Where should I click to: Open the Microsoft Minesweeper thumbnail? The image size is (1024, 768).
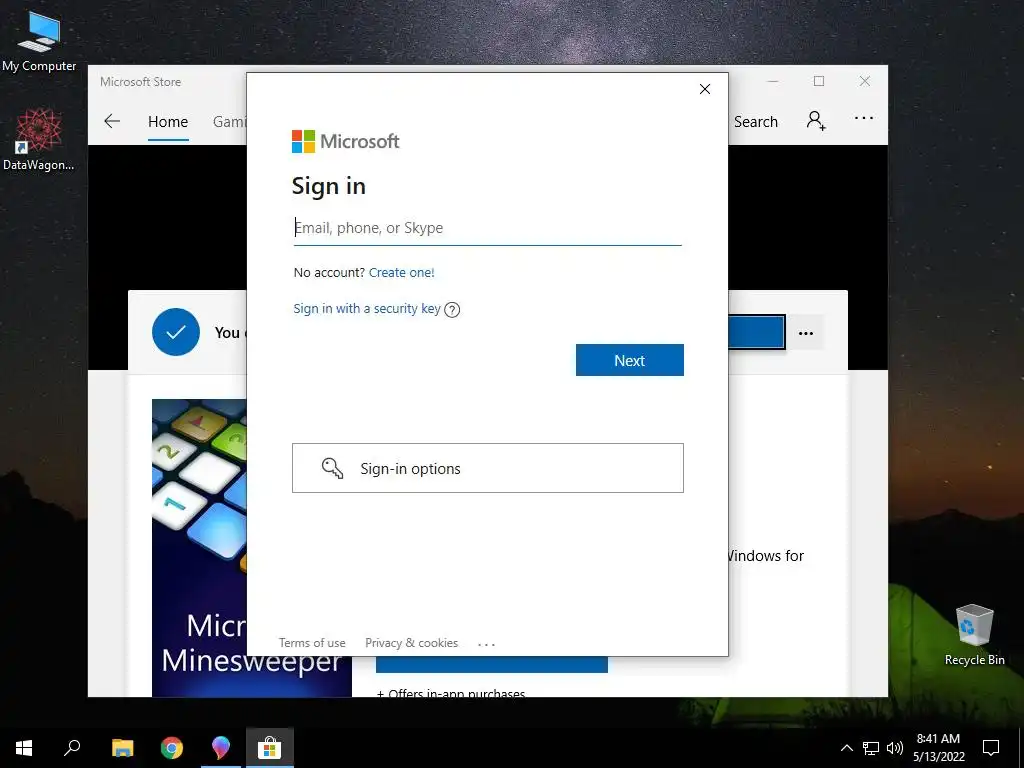[x=199, y=547]
